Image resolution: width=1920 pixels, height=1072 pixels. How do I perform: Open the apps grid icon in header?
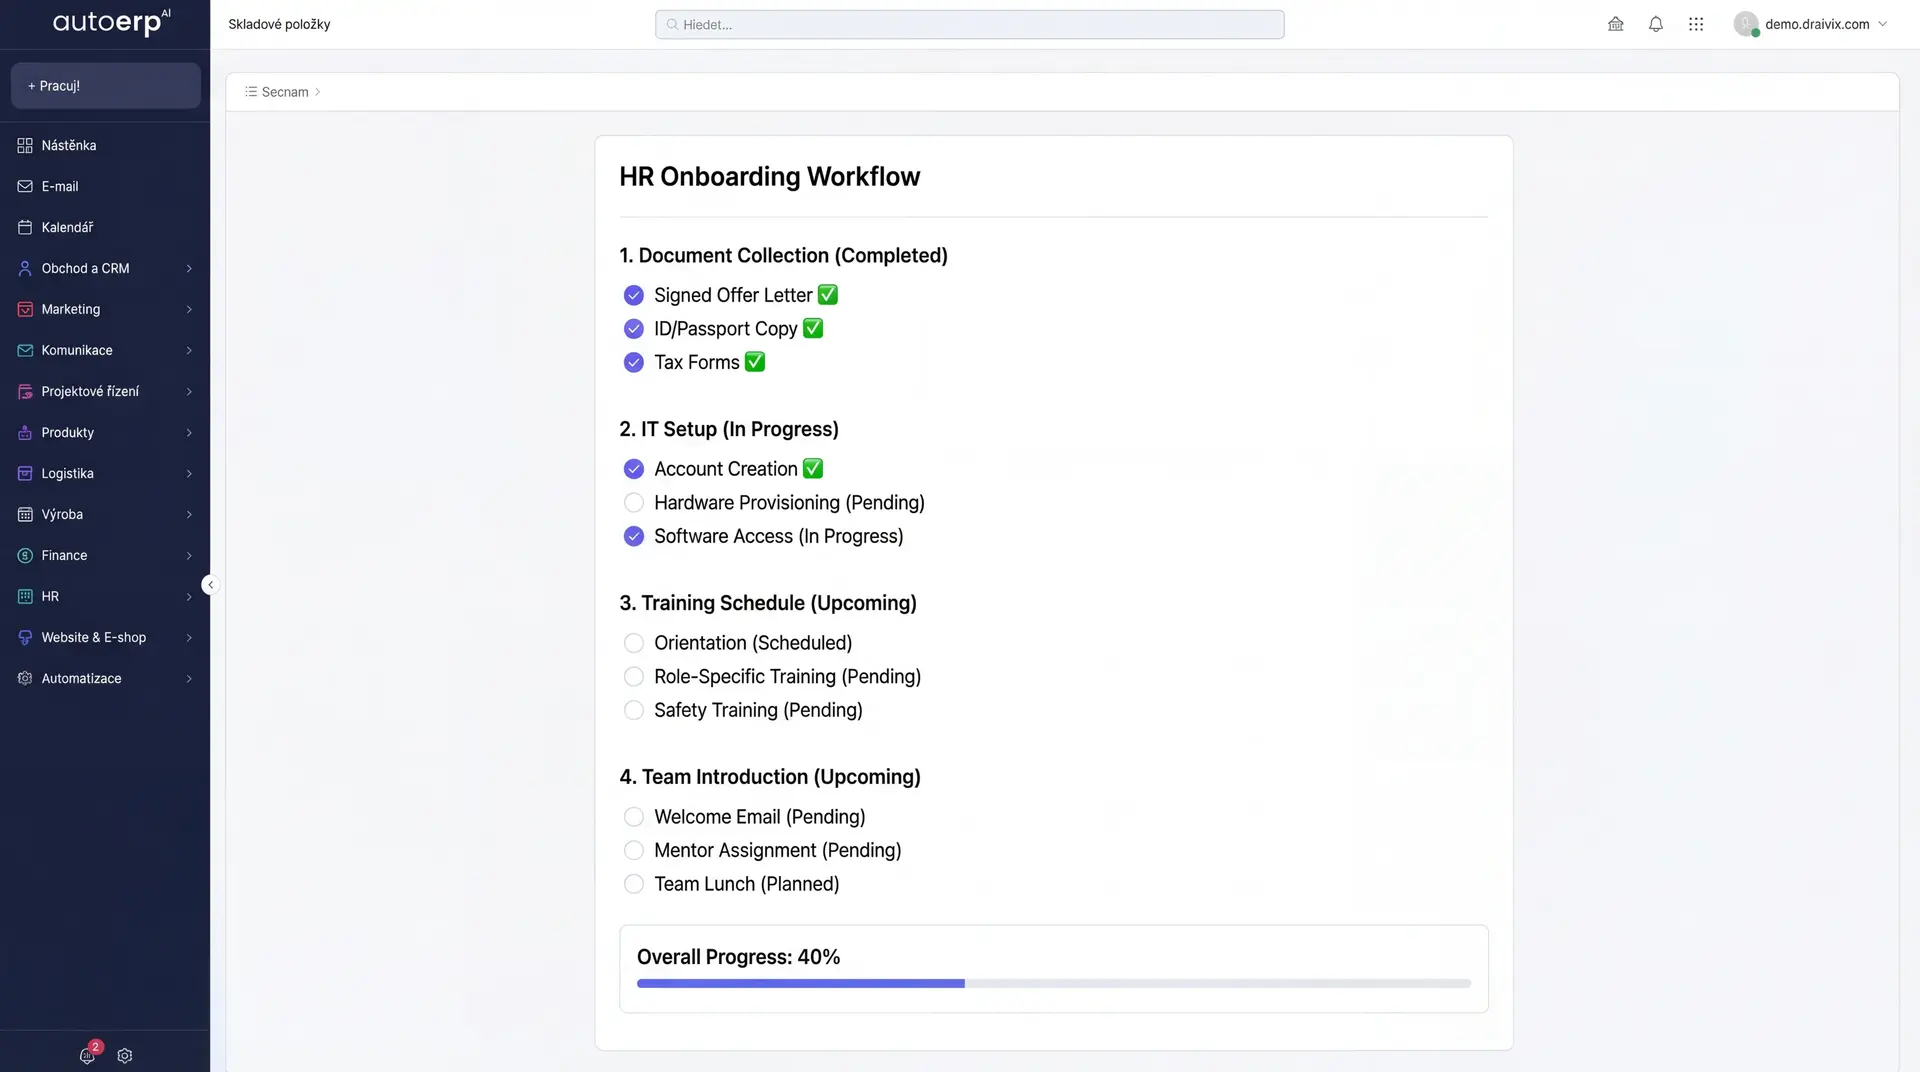coord(1696,24)
